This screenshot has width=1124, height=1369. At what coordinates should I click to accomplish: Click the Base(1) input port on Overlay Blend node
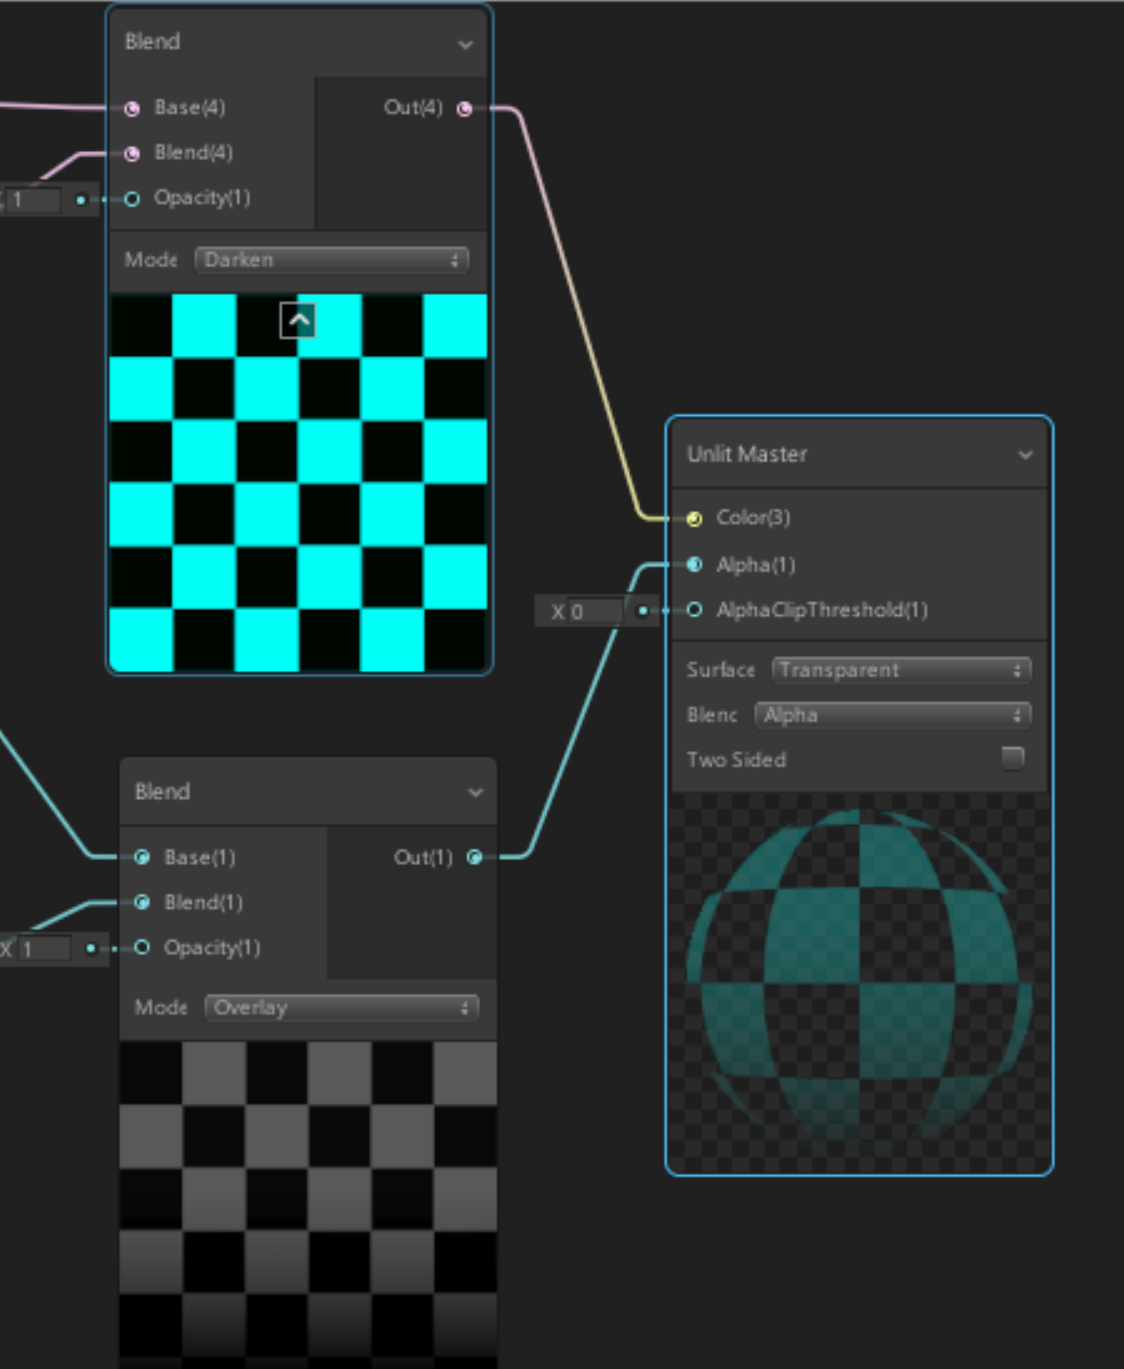142,857
